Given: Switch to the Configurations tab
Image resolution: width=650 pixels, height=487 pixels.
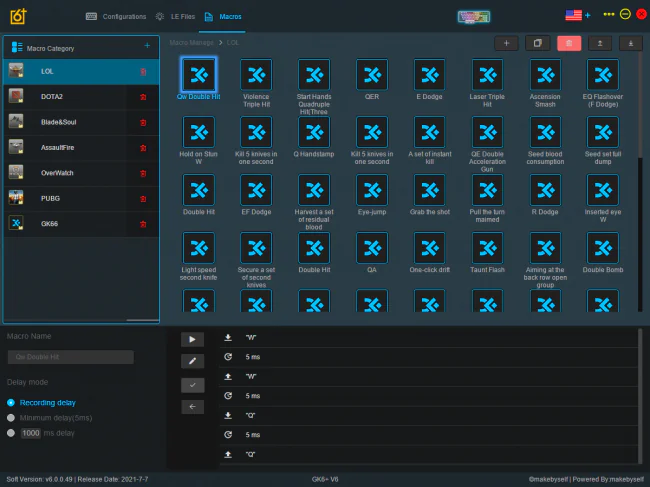Looking at the screenshot, I should (116, 17).
